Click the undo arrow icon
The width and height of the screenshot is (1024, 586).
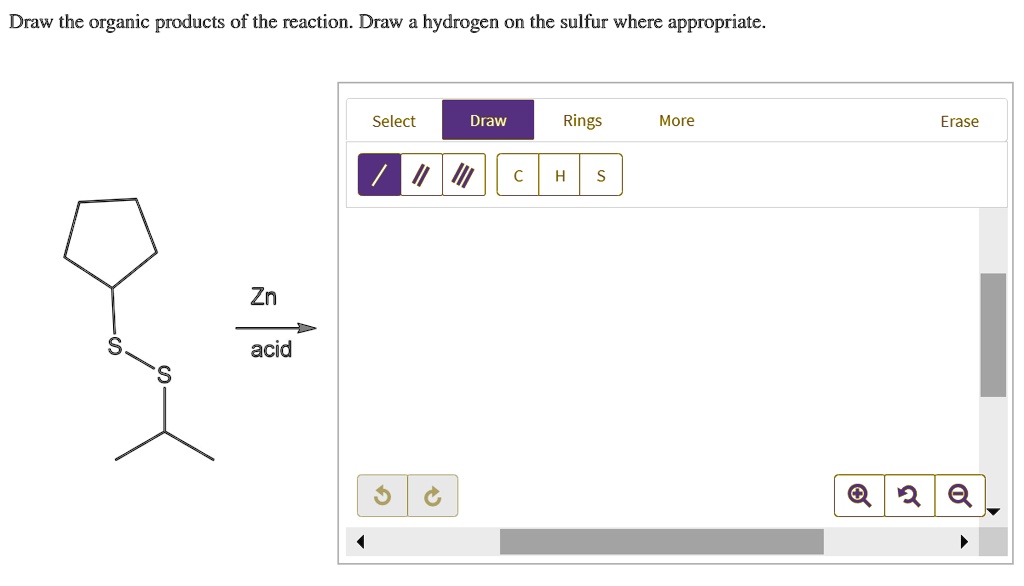click(x=381, y=494)
